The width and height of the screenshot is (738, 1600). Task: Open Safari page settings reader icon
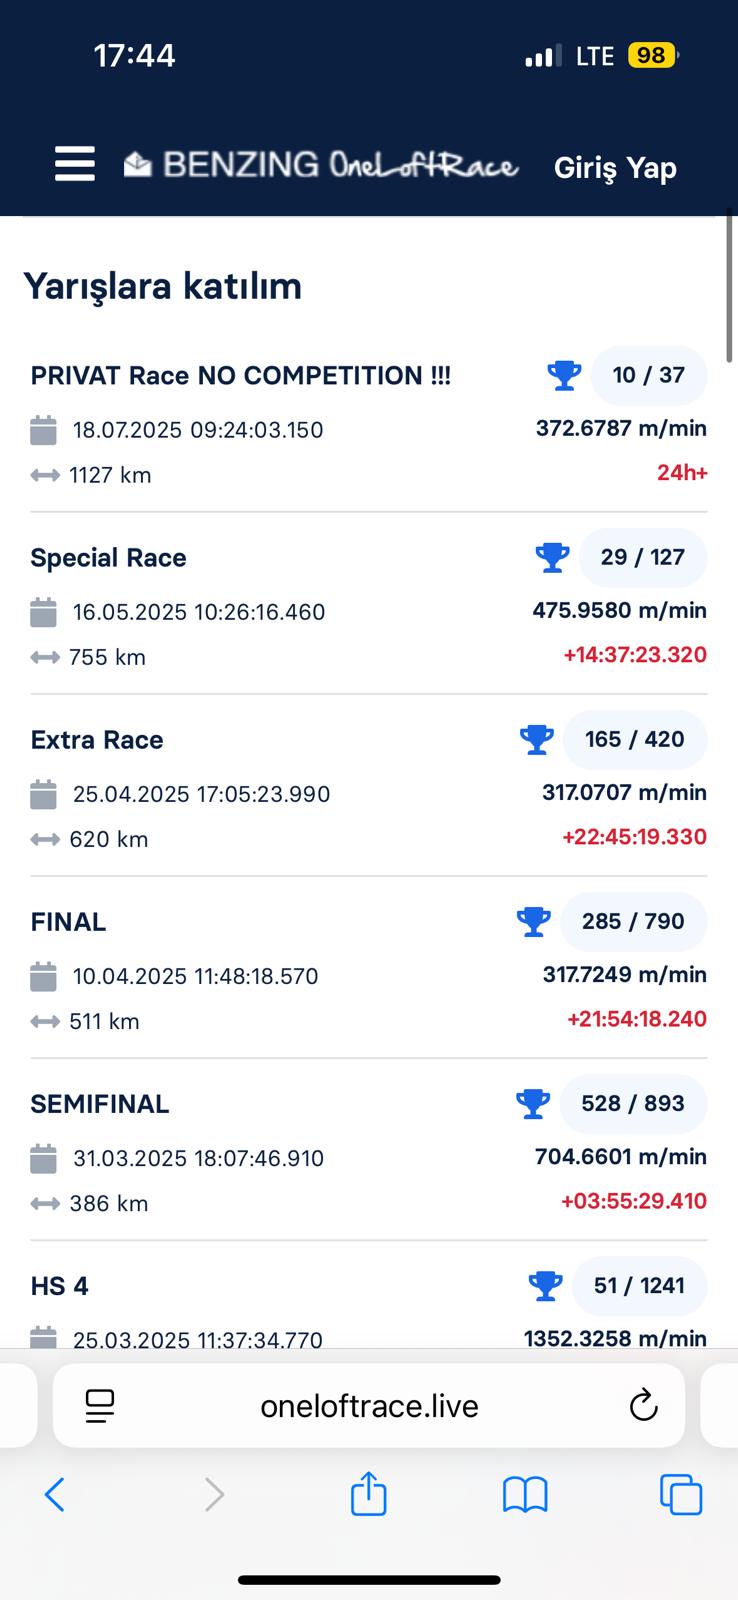point(100,1406)
